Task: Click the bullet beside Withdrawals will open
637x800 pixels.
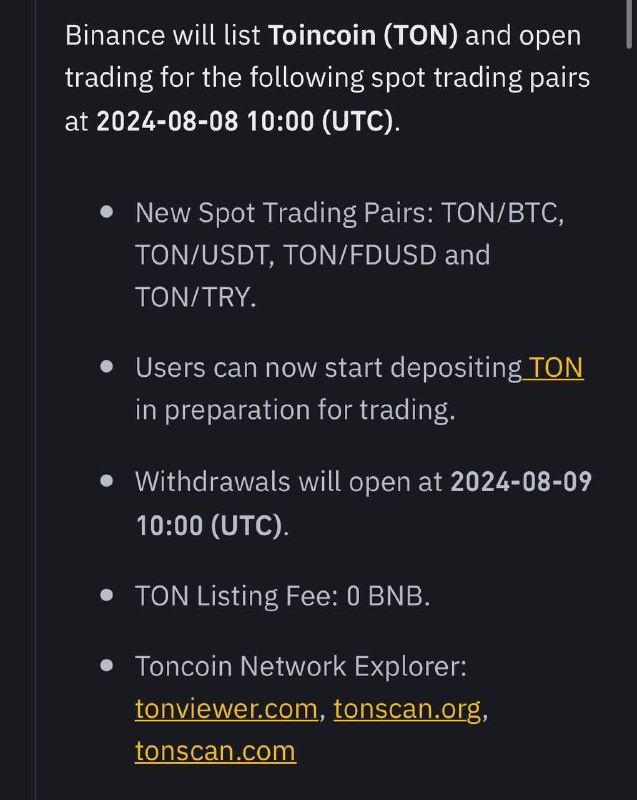Action: pyautogui.click(x=107, y=481)
